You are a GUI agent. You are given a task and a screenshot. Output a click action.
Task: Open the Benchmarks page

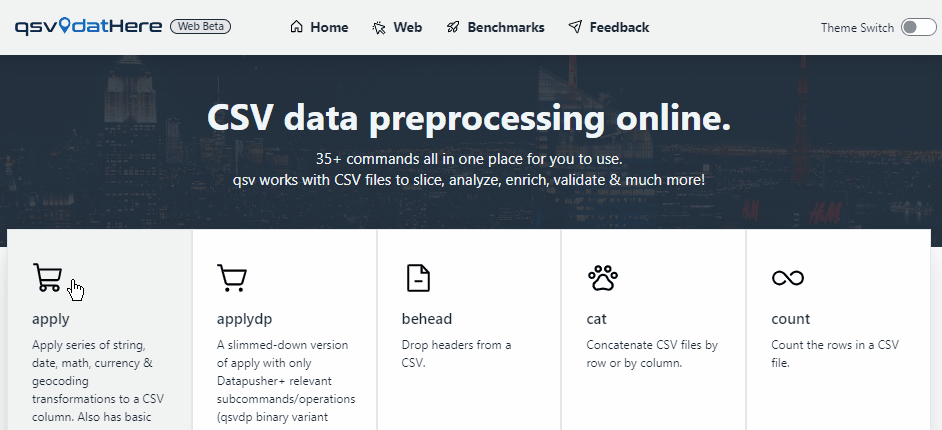tap(506, 27)
